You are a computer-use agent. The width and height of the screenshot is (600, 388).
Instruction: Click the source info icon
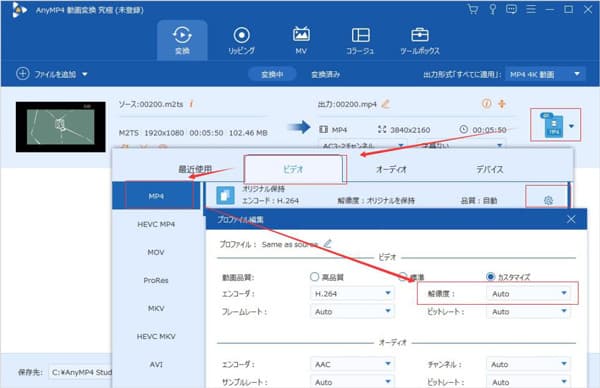191,104
